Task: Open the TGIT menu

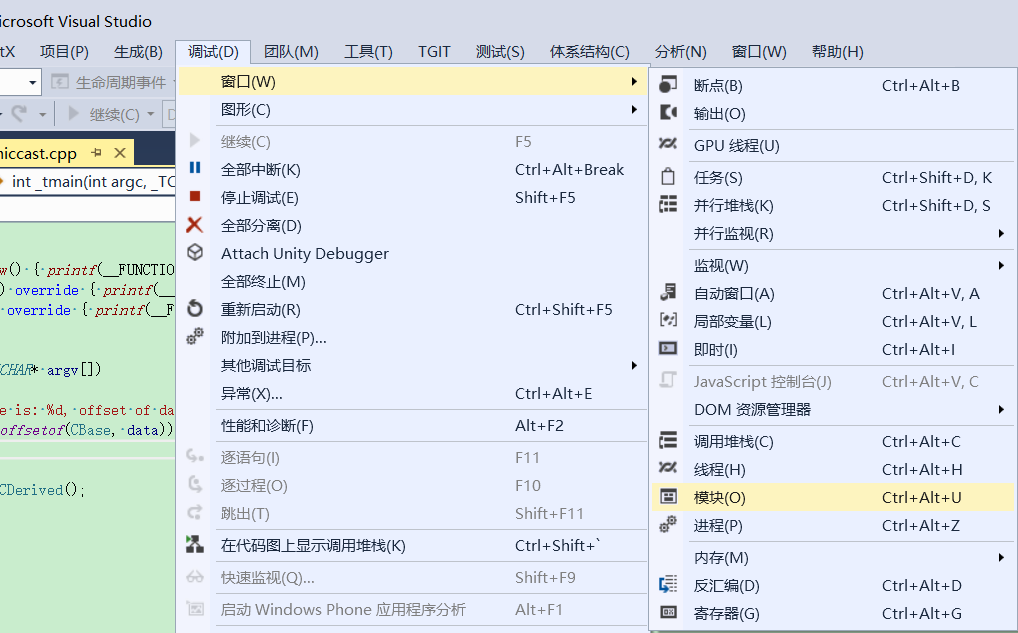Action: point(434,52)
